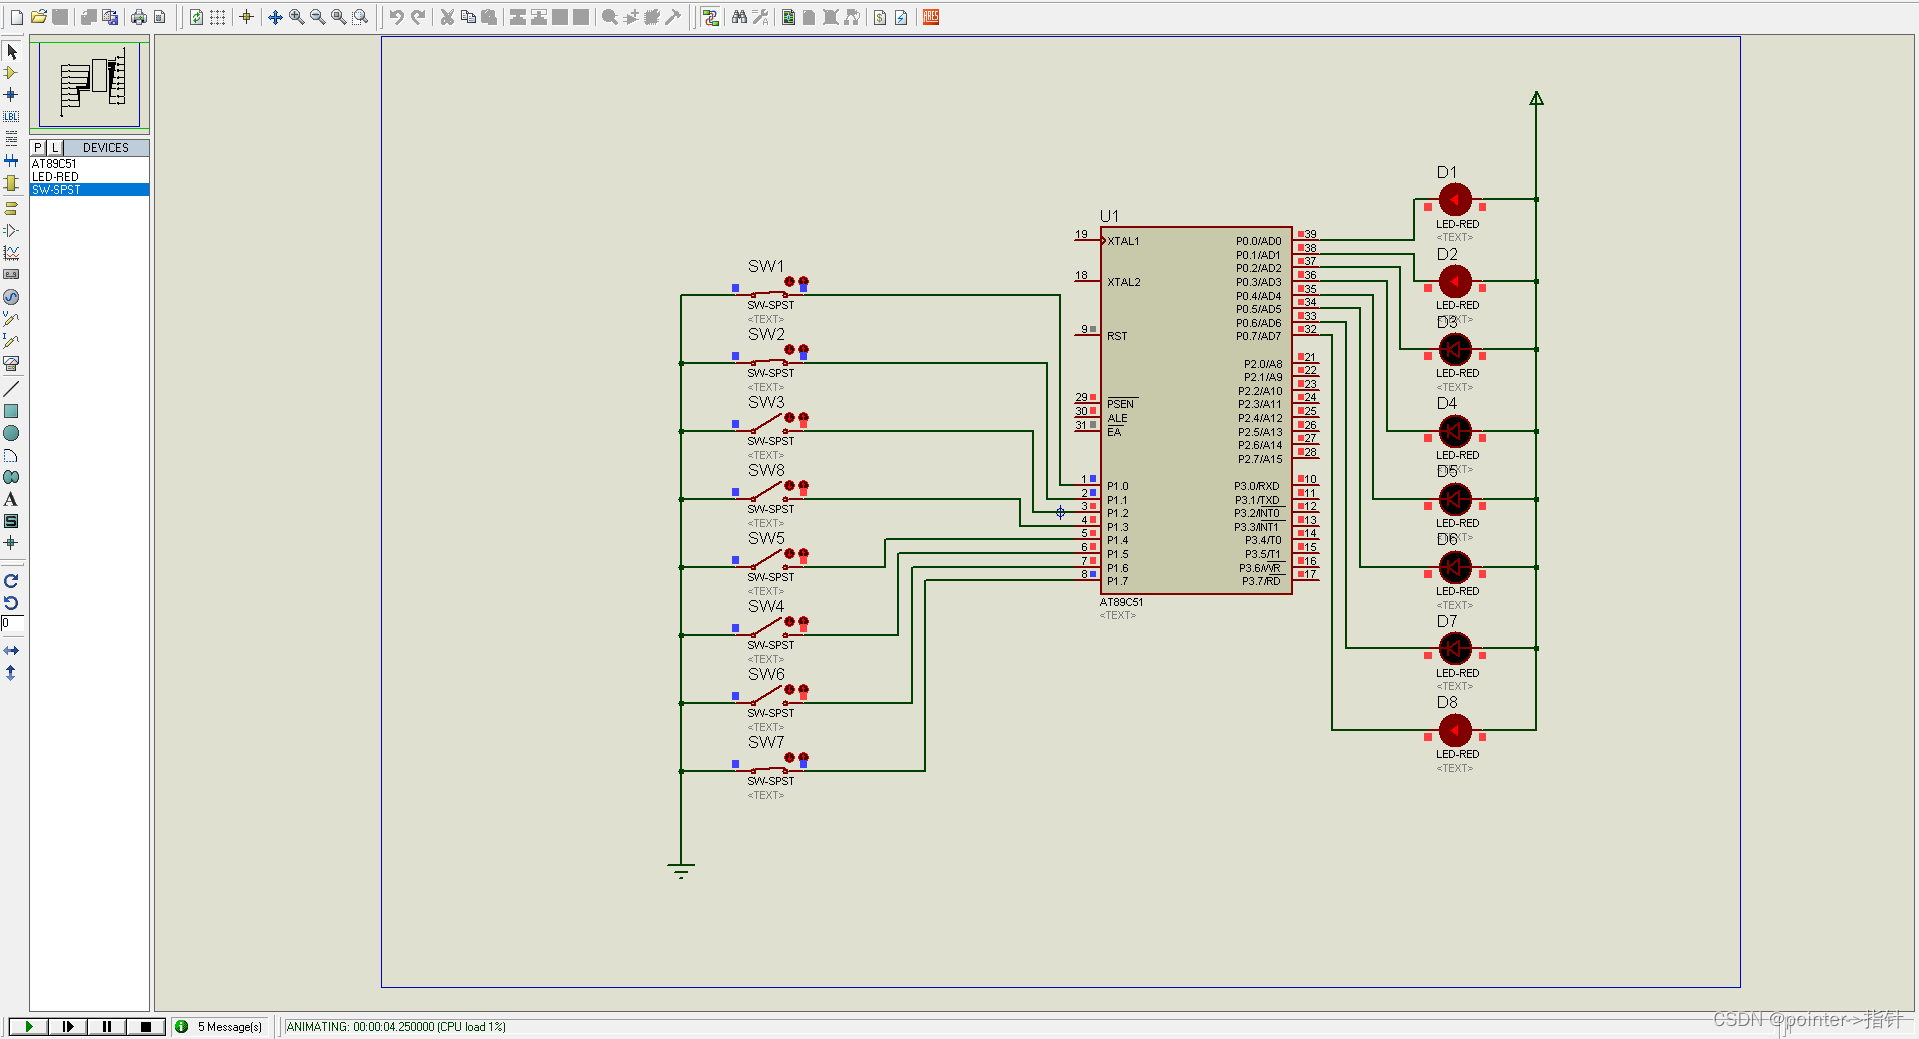Image resolution: width=1919 pixels, height=1039 pixels.
Task: Select AT89C51 in devices list
Action: coord(89,164)
